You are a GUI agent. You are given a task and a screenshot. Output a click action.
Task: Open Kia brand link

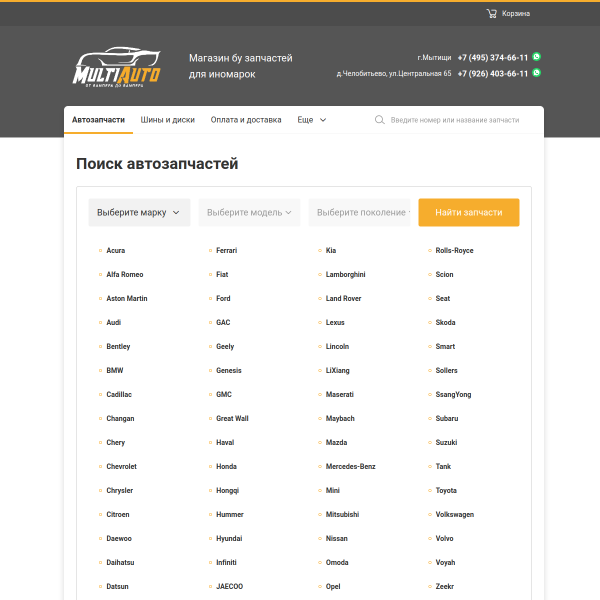pos(331,251)
